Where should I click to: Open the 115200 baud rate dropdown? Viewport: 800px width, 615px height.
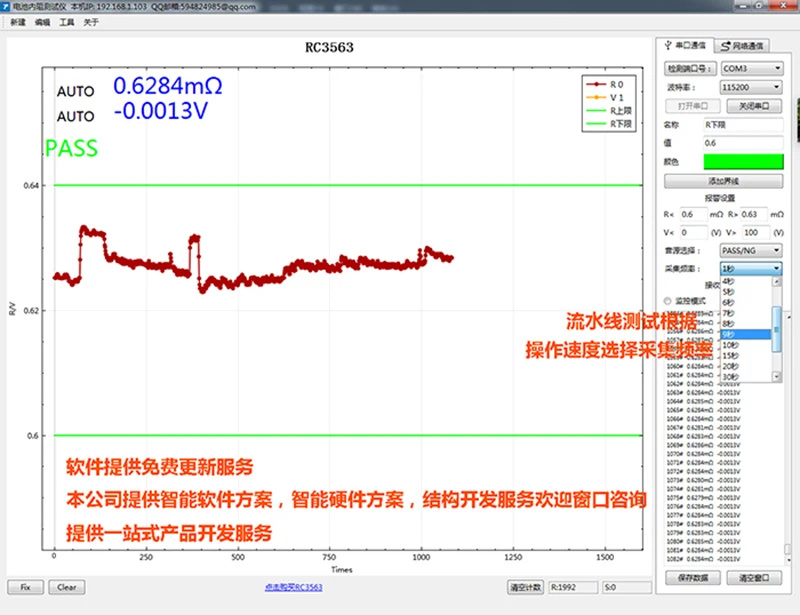tap(752, 87)
